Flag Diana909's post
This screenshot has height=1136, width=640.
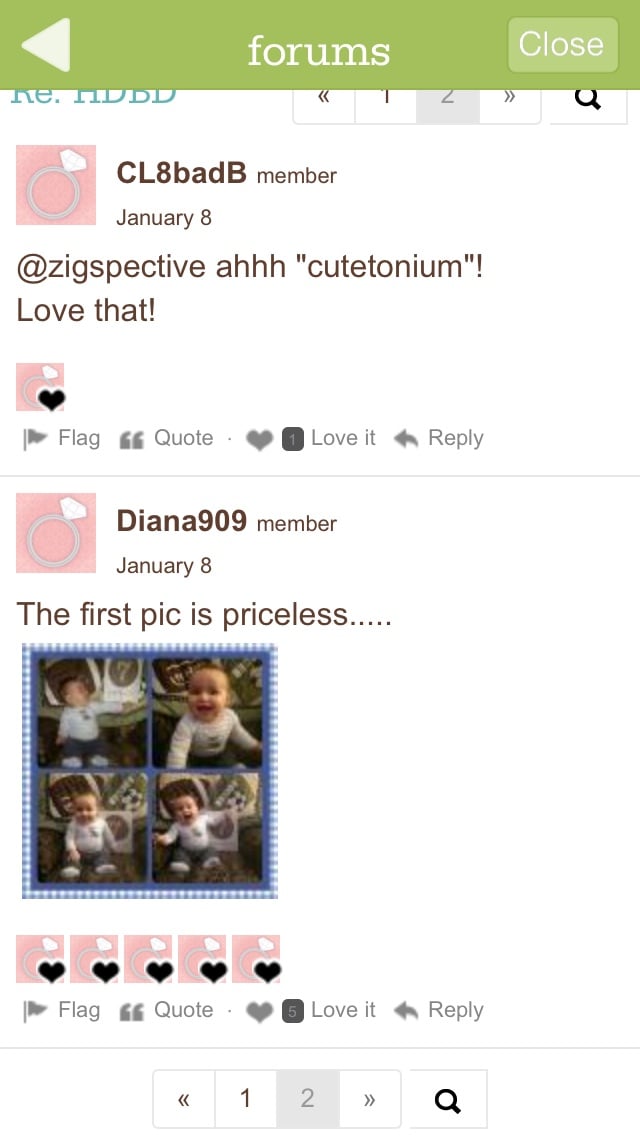click(x=62, y=1011)
